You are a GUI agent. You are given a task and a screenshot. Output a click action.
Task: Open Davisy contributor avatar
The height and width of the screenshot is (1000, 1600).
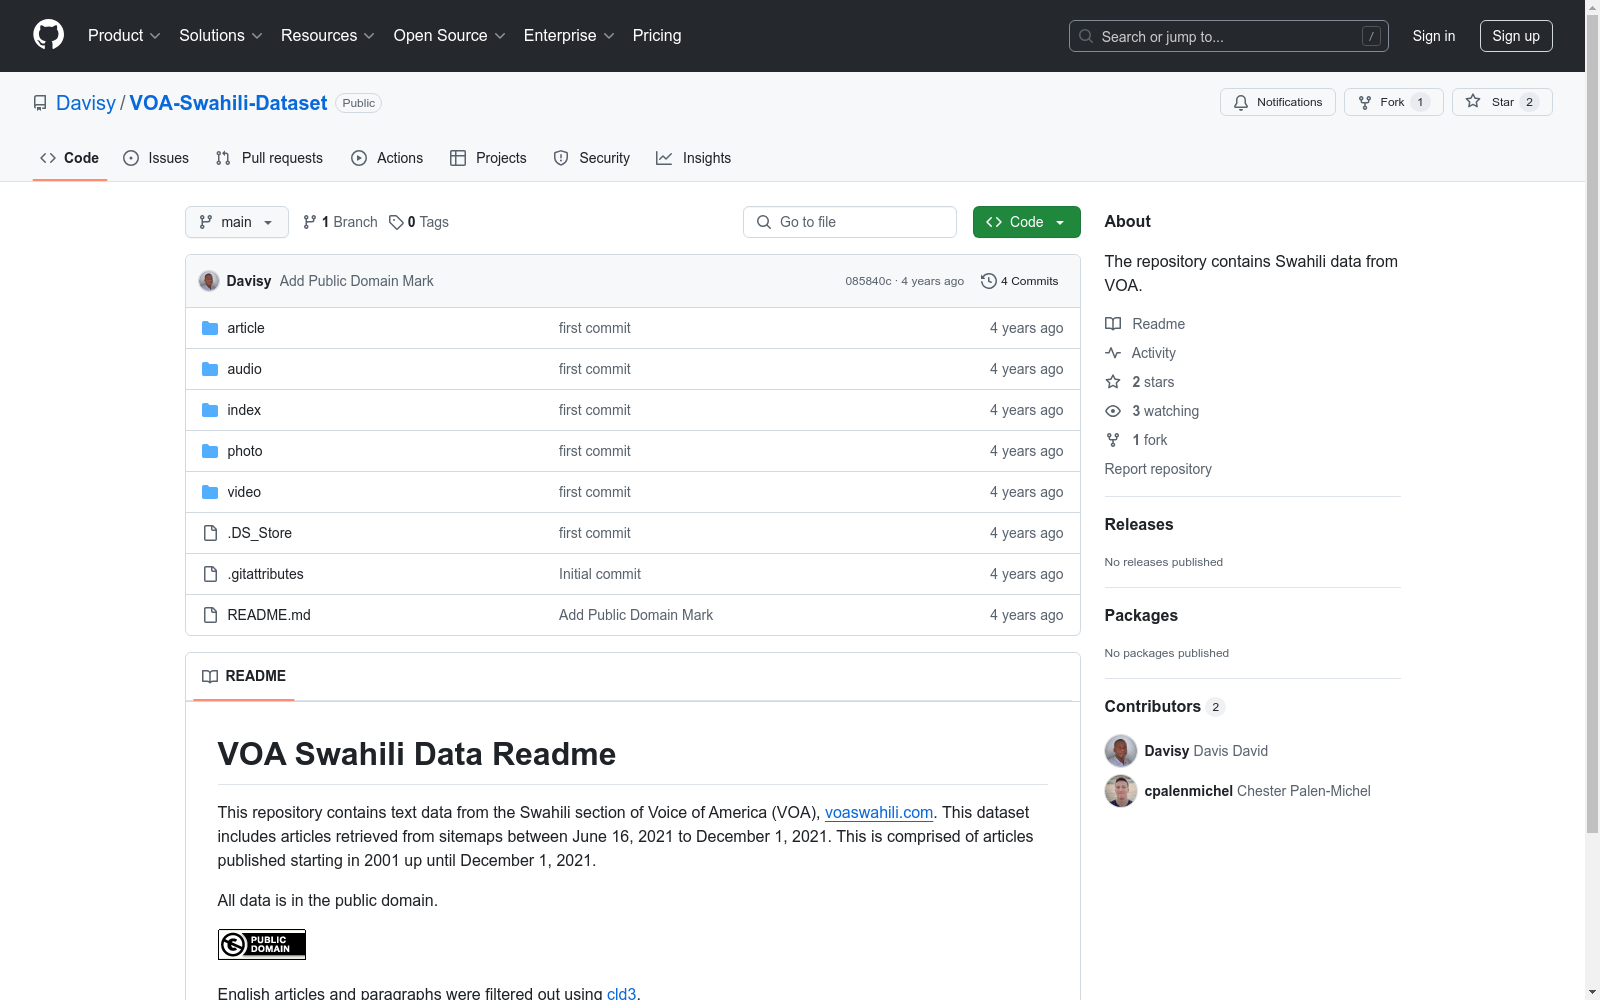click(x=1121, y=751)
